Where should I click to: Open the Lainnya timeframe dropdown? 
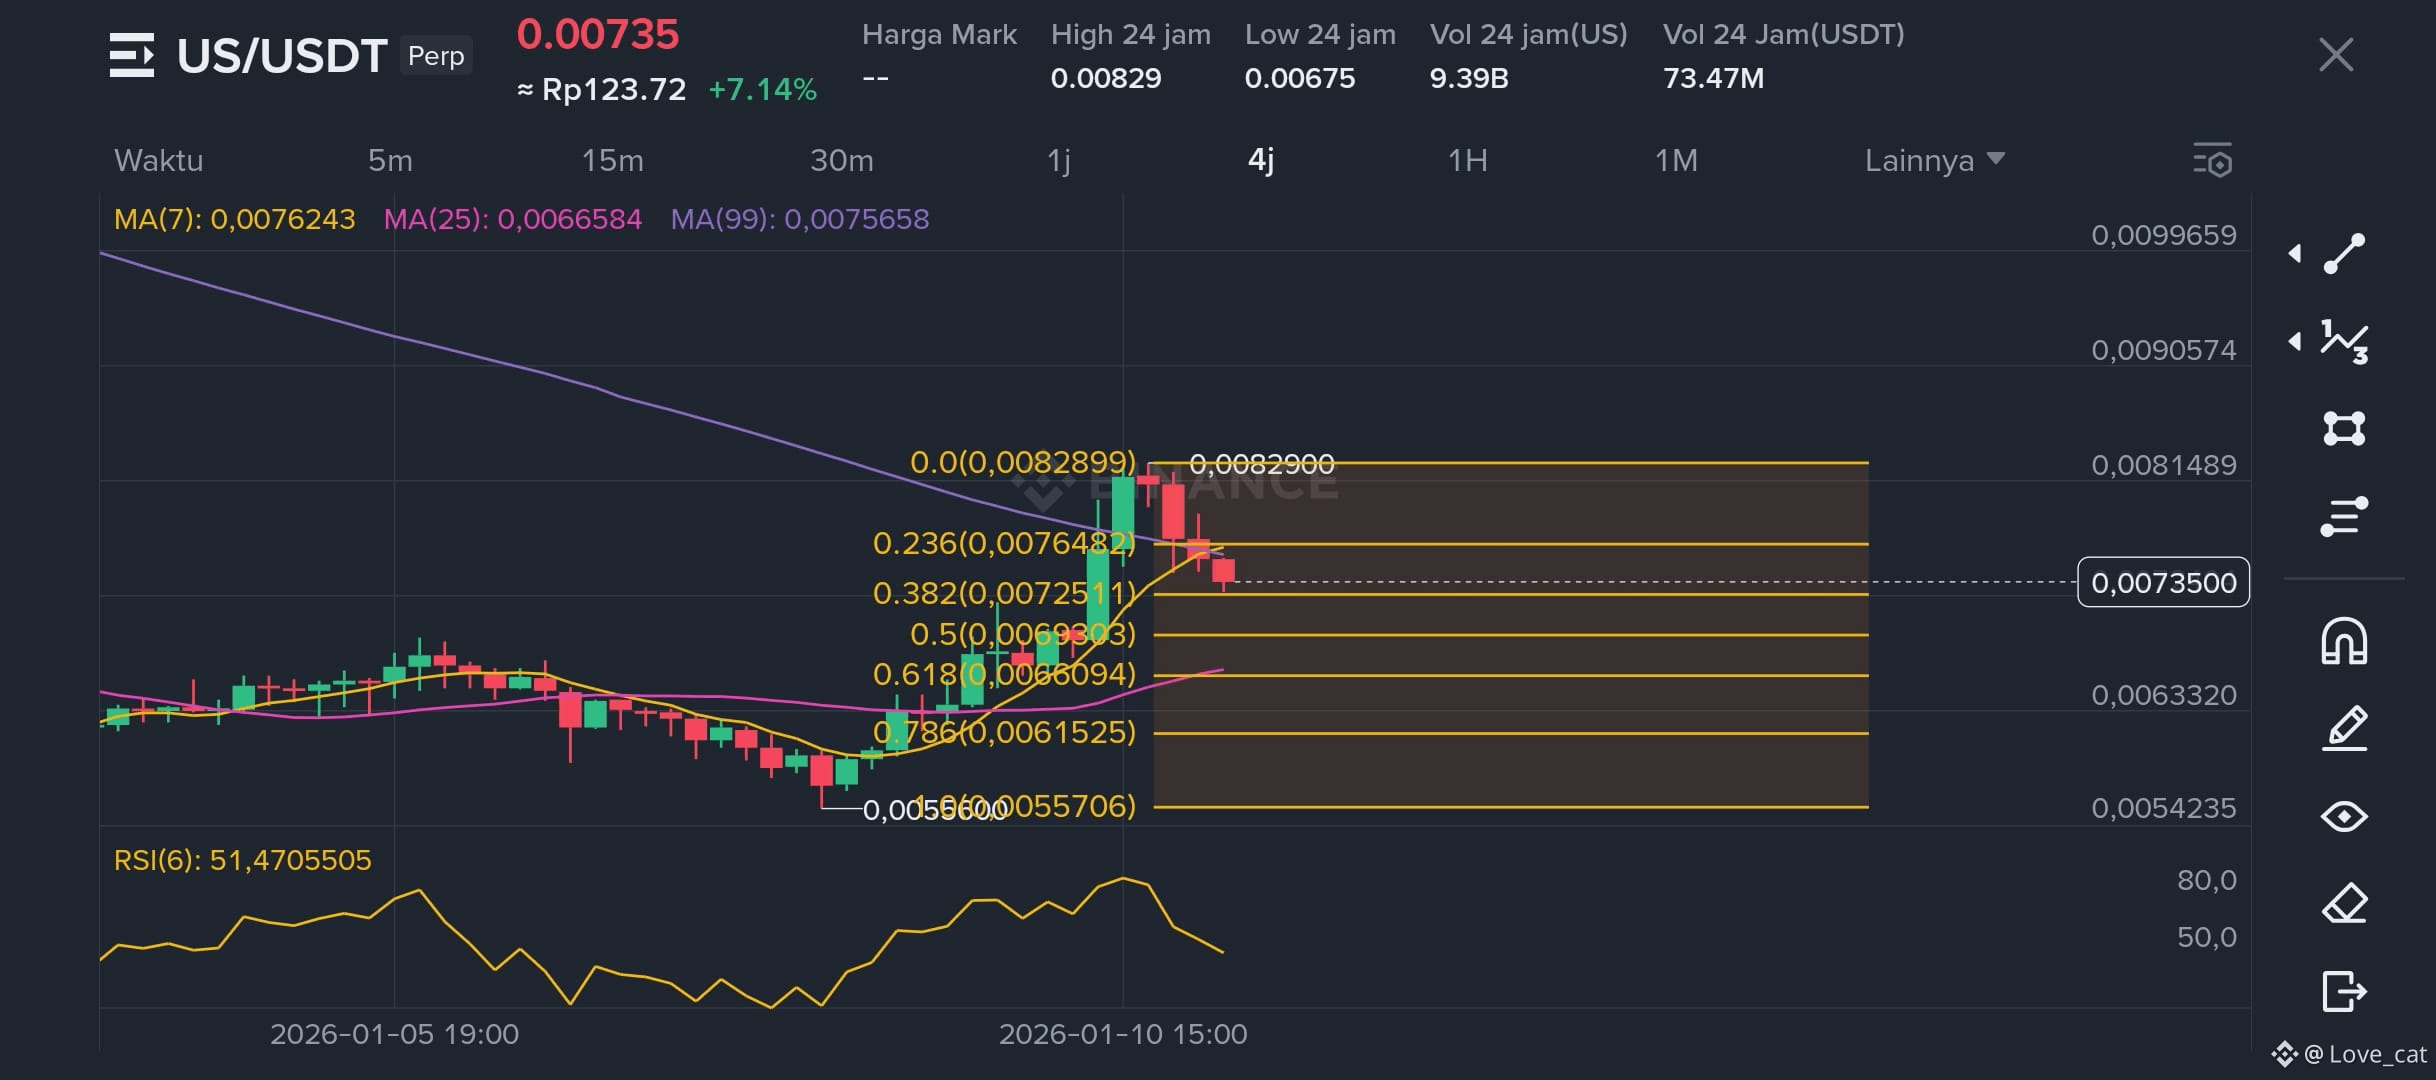1934,160
